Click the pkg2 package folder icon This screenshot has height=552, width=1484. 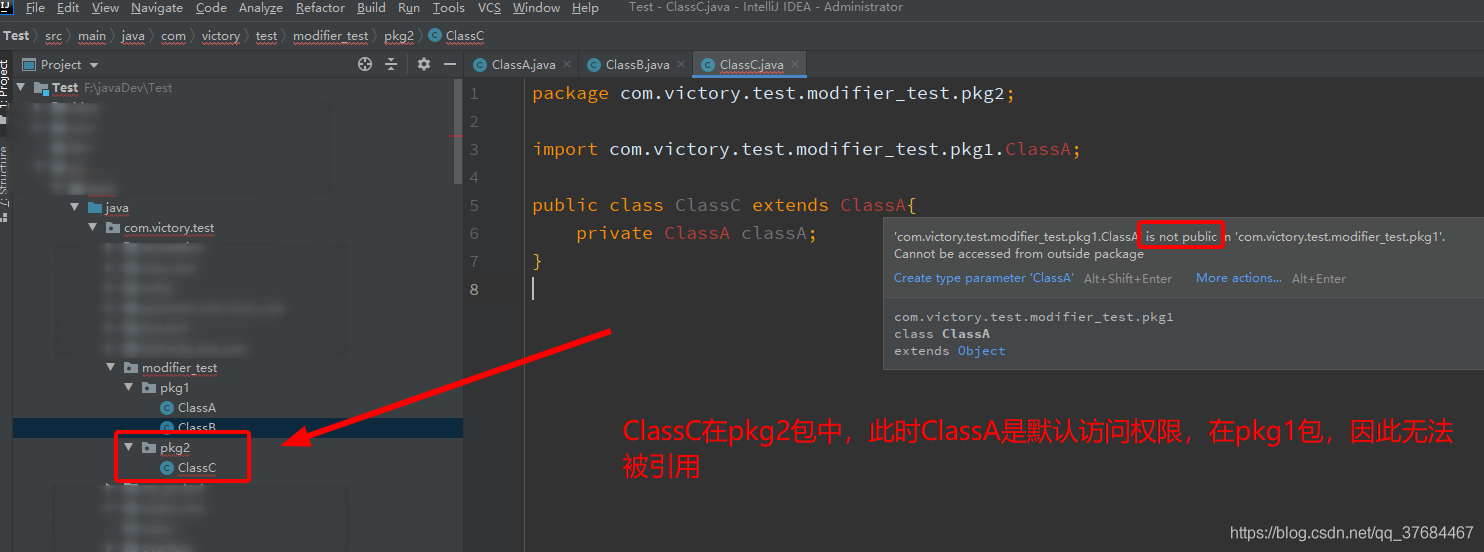tap(149, 448)
